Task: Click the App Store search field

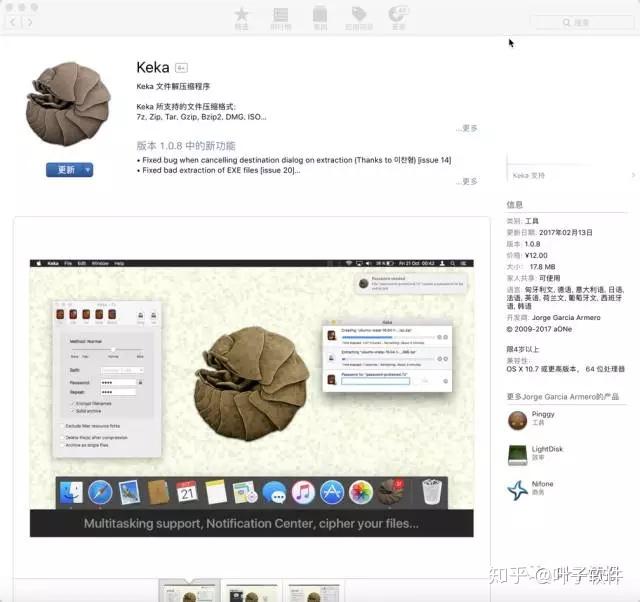Action: (x=581, y=22)
